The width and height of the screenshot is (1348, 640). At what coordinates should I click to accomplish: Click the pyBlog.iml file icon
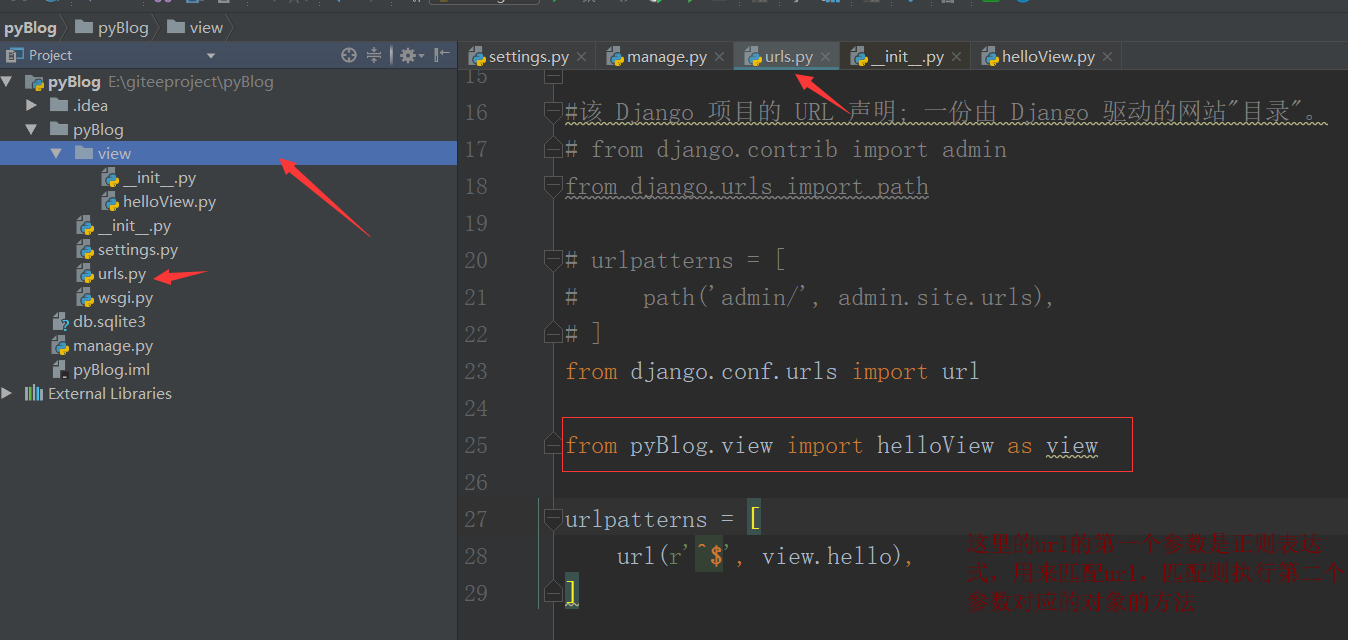[61, 369]
